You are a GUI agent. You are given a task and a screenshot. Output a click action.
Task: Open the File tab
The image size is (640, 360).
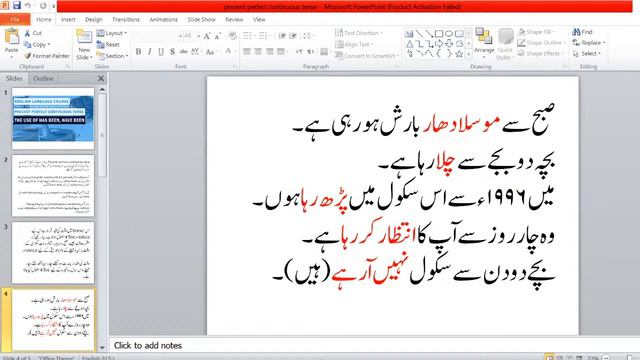[15, 20]
